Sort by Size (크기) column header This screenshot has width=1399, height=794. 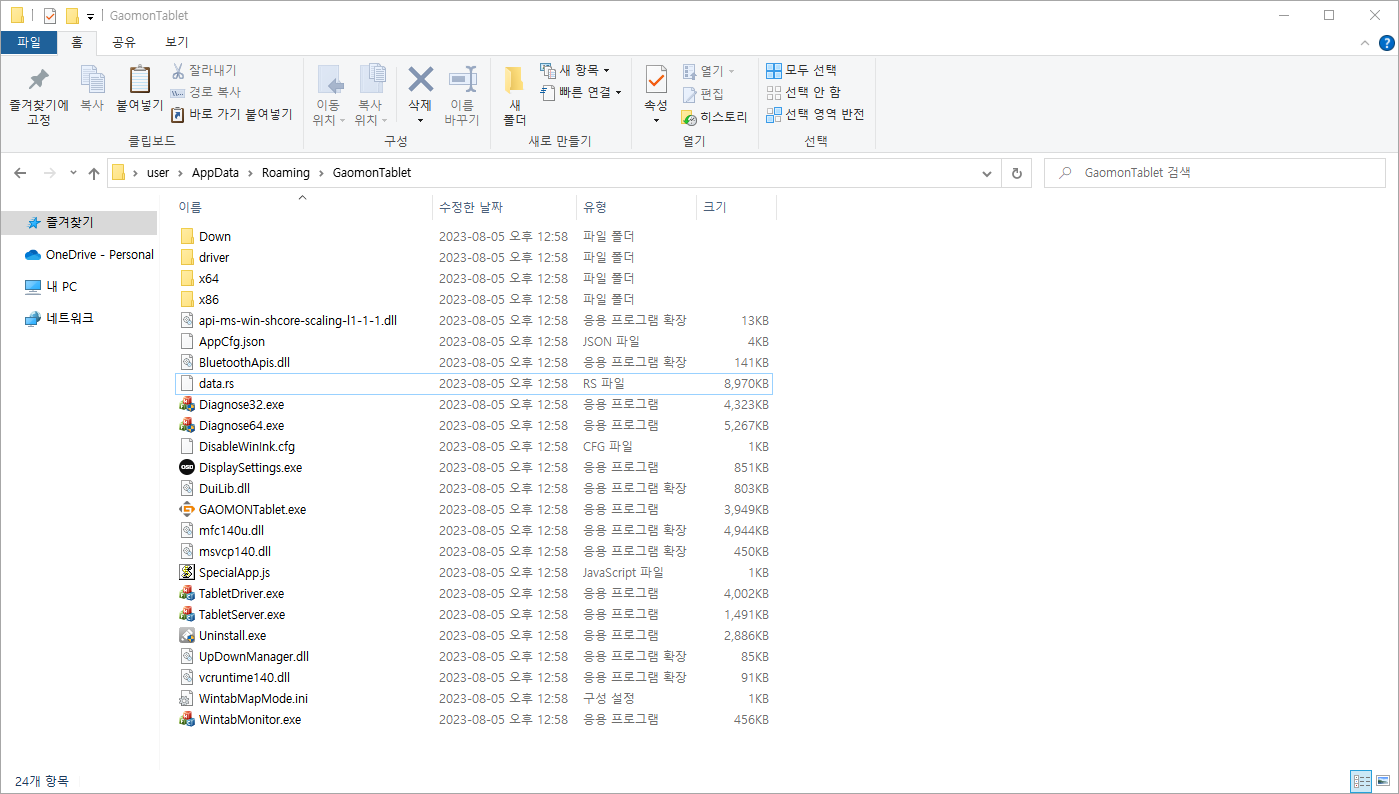(x=736, y=207)
